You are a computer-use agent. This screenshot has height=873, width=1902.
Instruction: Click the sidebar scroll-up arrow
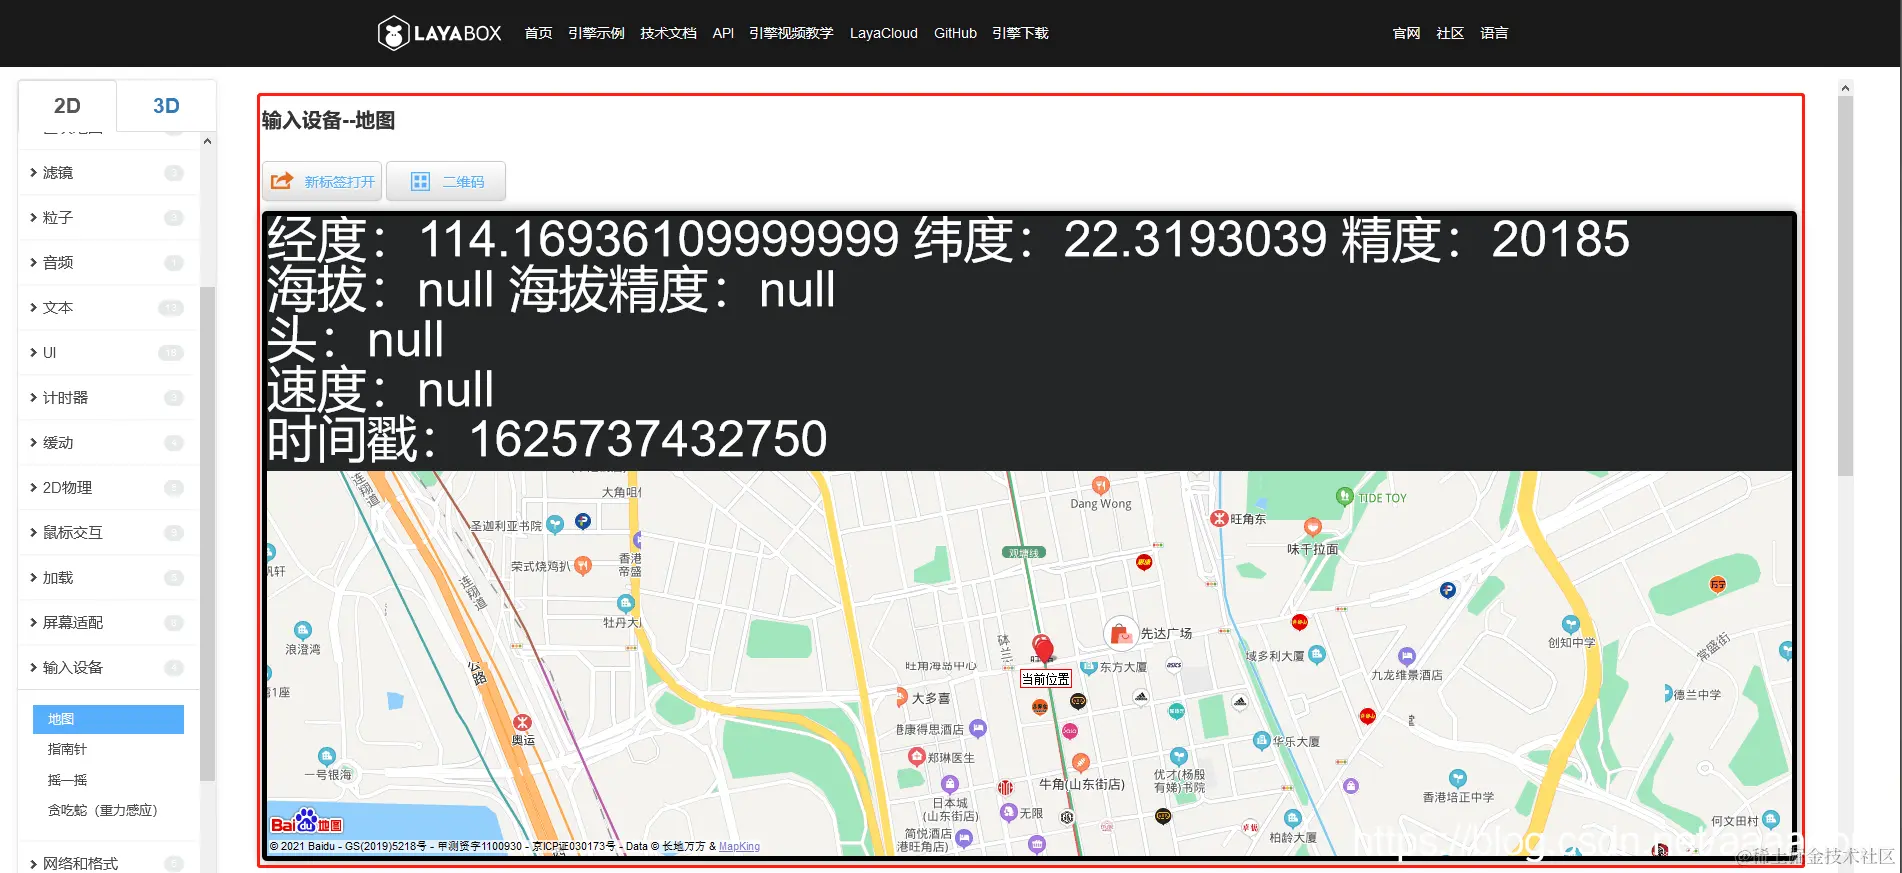tap(207, 141)
